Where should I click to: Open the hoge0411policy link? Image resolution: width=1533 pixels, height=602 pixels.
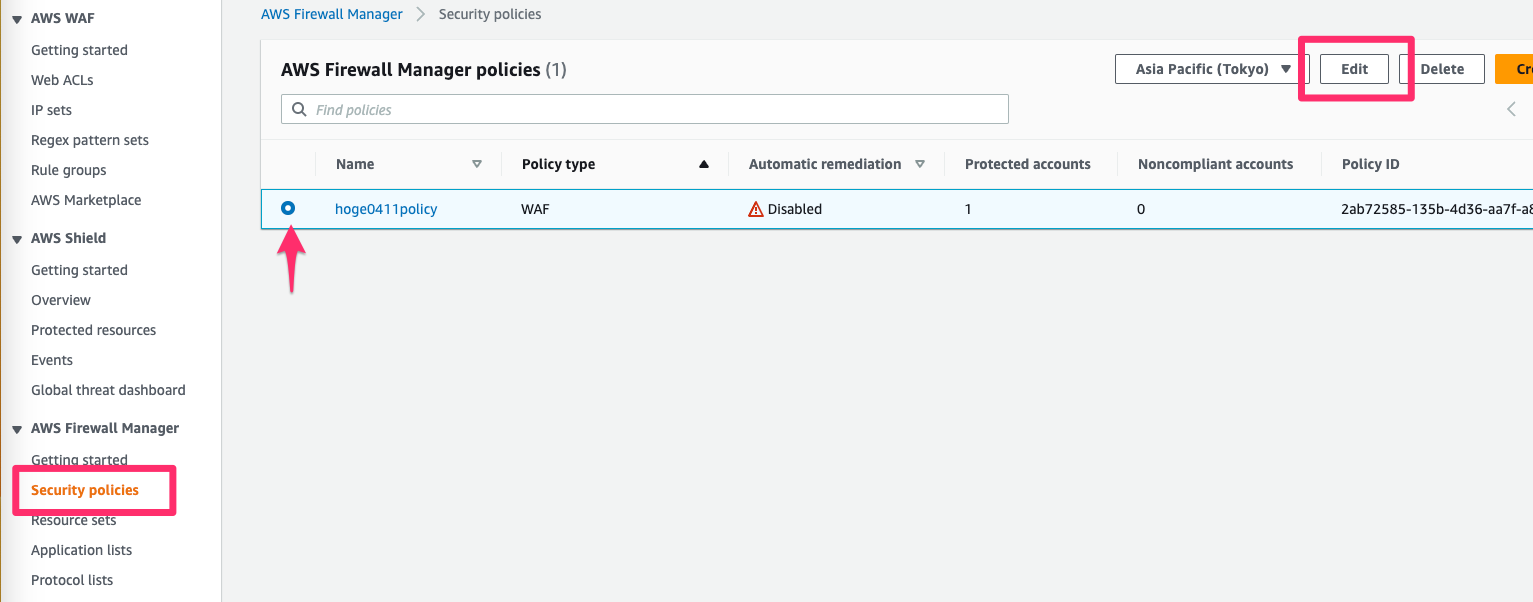[386, 209]
